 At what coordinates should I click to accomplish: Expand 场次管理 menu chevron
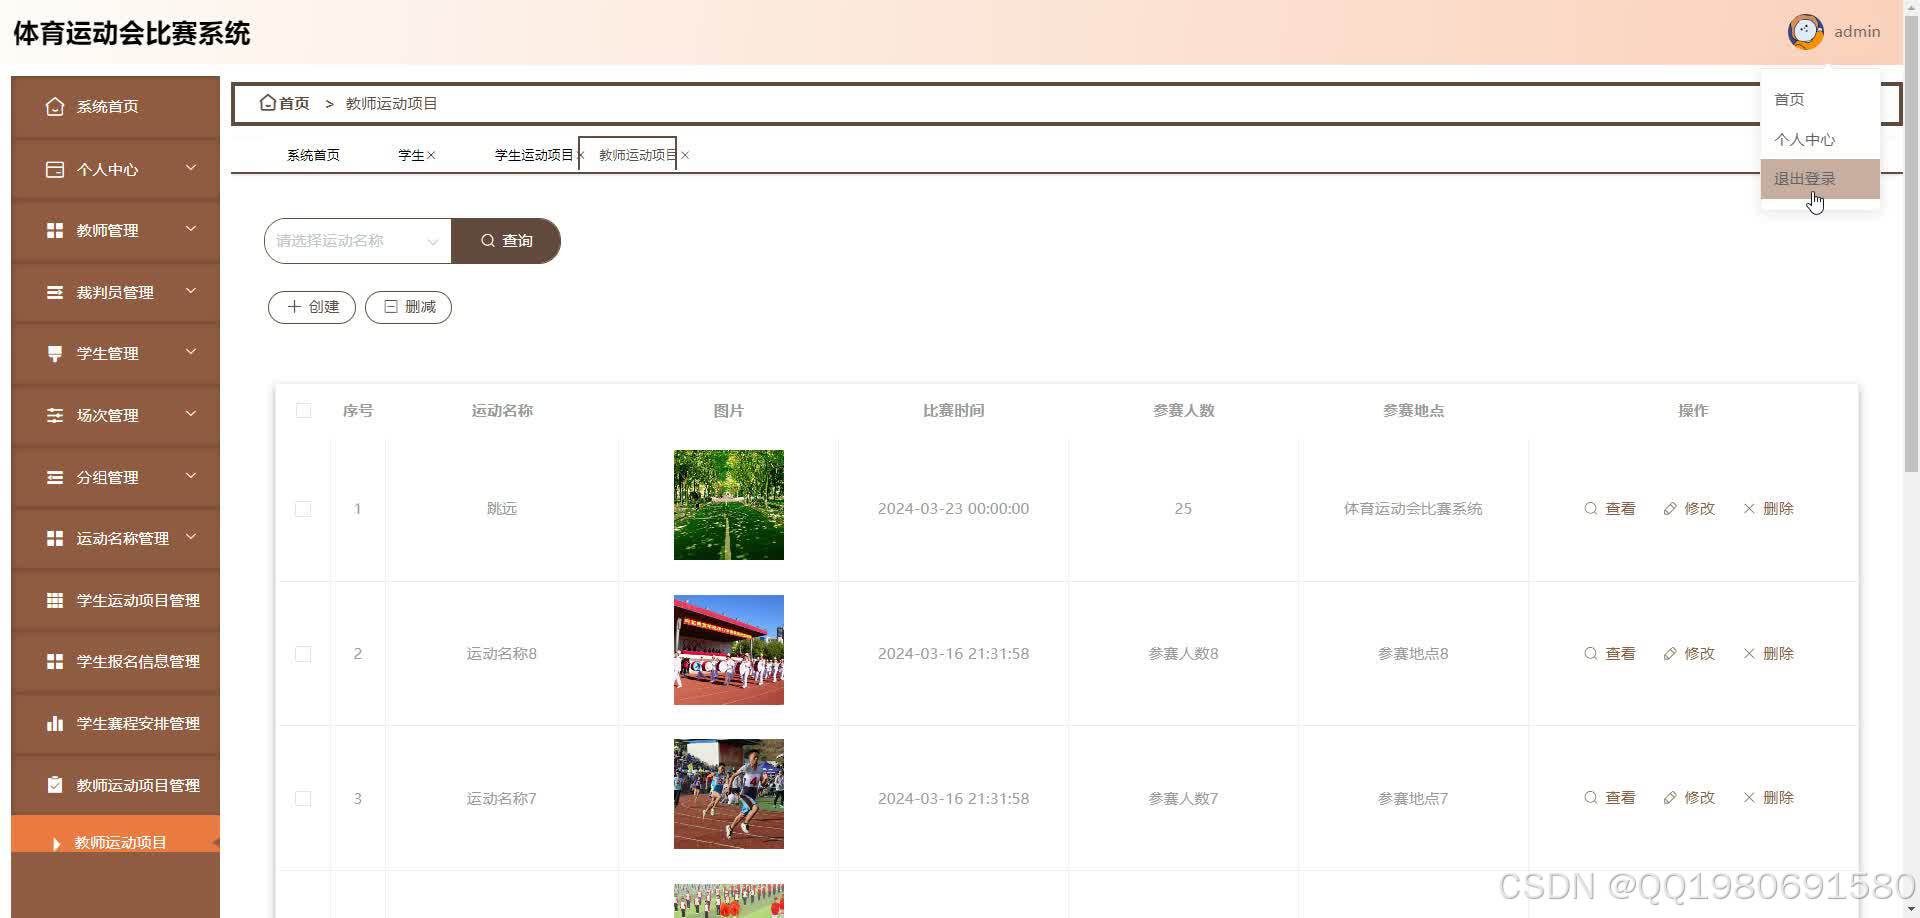190,414
